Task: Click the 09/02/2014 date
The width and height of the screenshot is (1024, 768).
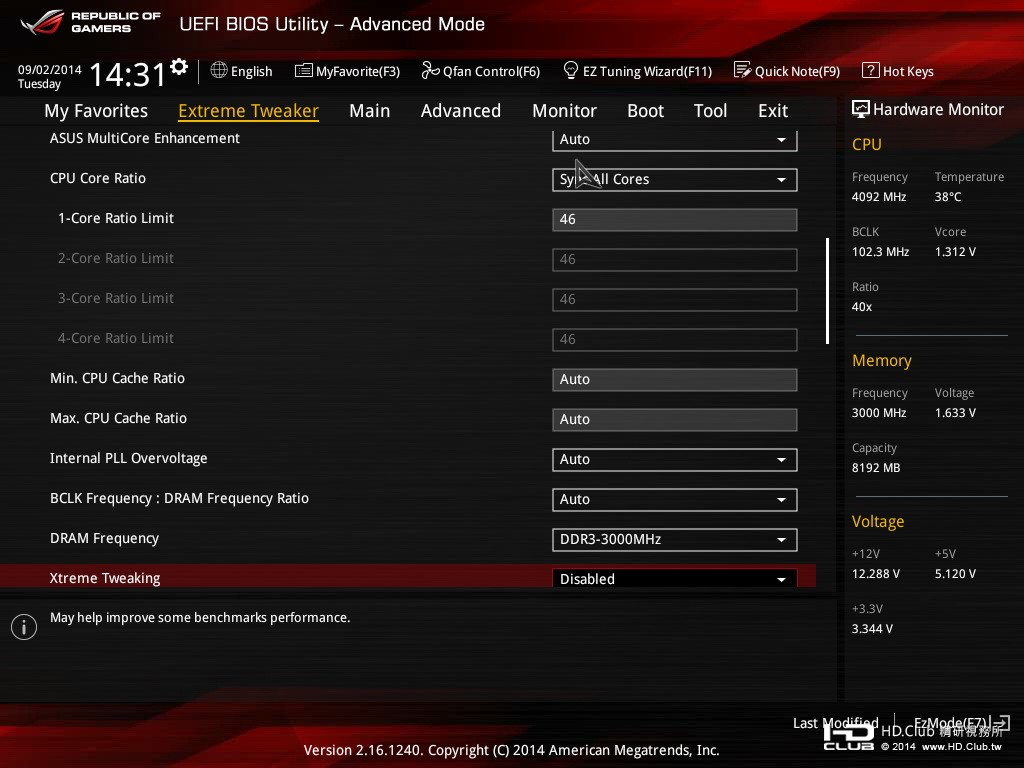Action: [50, 70]
